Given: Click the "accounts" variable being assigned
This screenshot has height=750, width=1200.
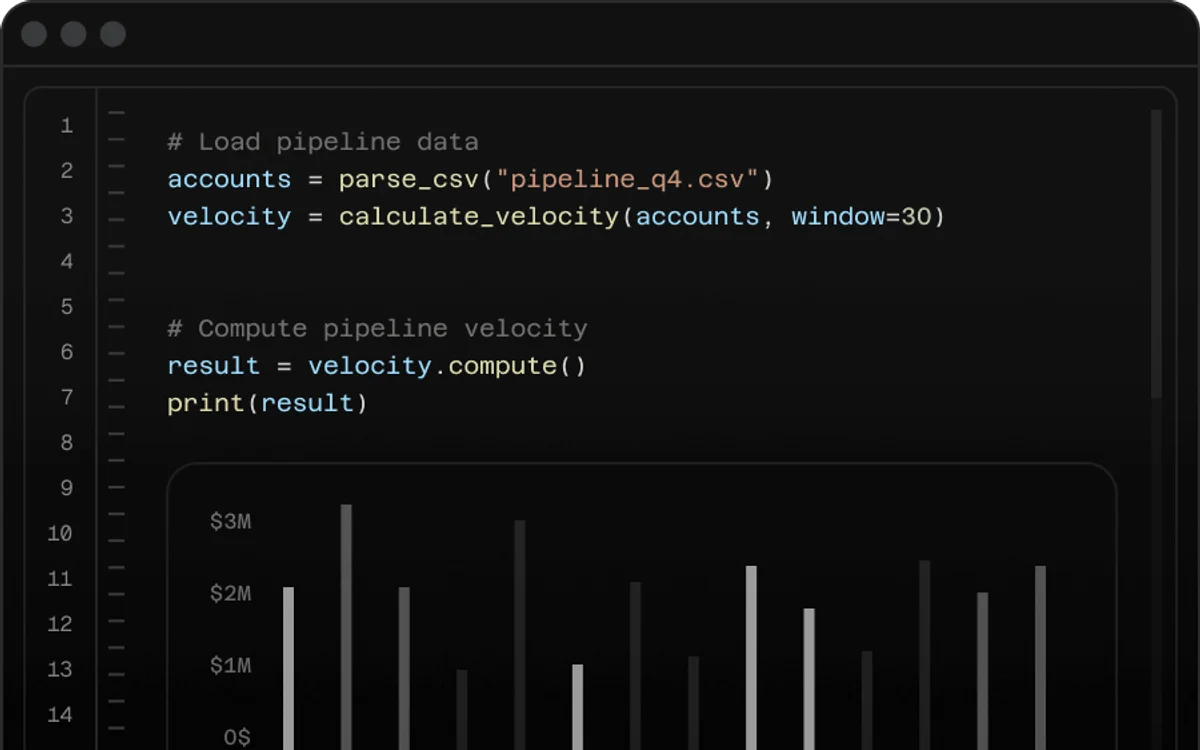Looking at the screenshot, I should pyautogui.click(x=229, y=180).
